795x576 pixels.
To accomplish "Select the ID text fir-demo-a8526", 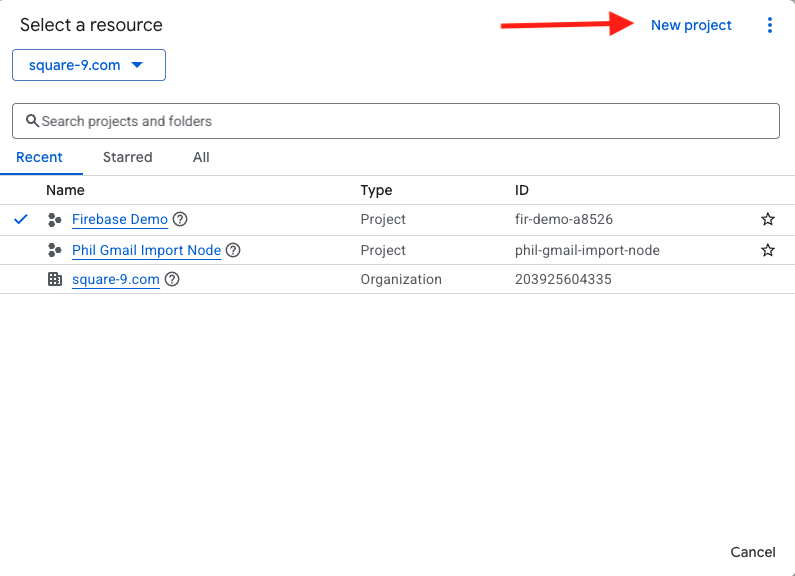I will [564, 219].
